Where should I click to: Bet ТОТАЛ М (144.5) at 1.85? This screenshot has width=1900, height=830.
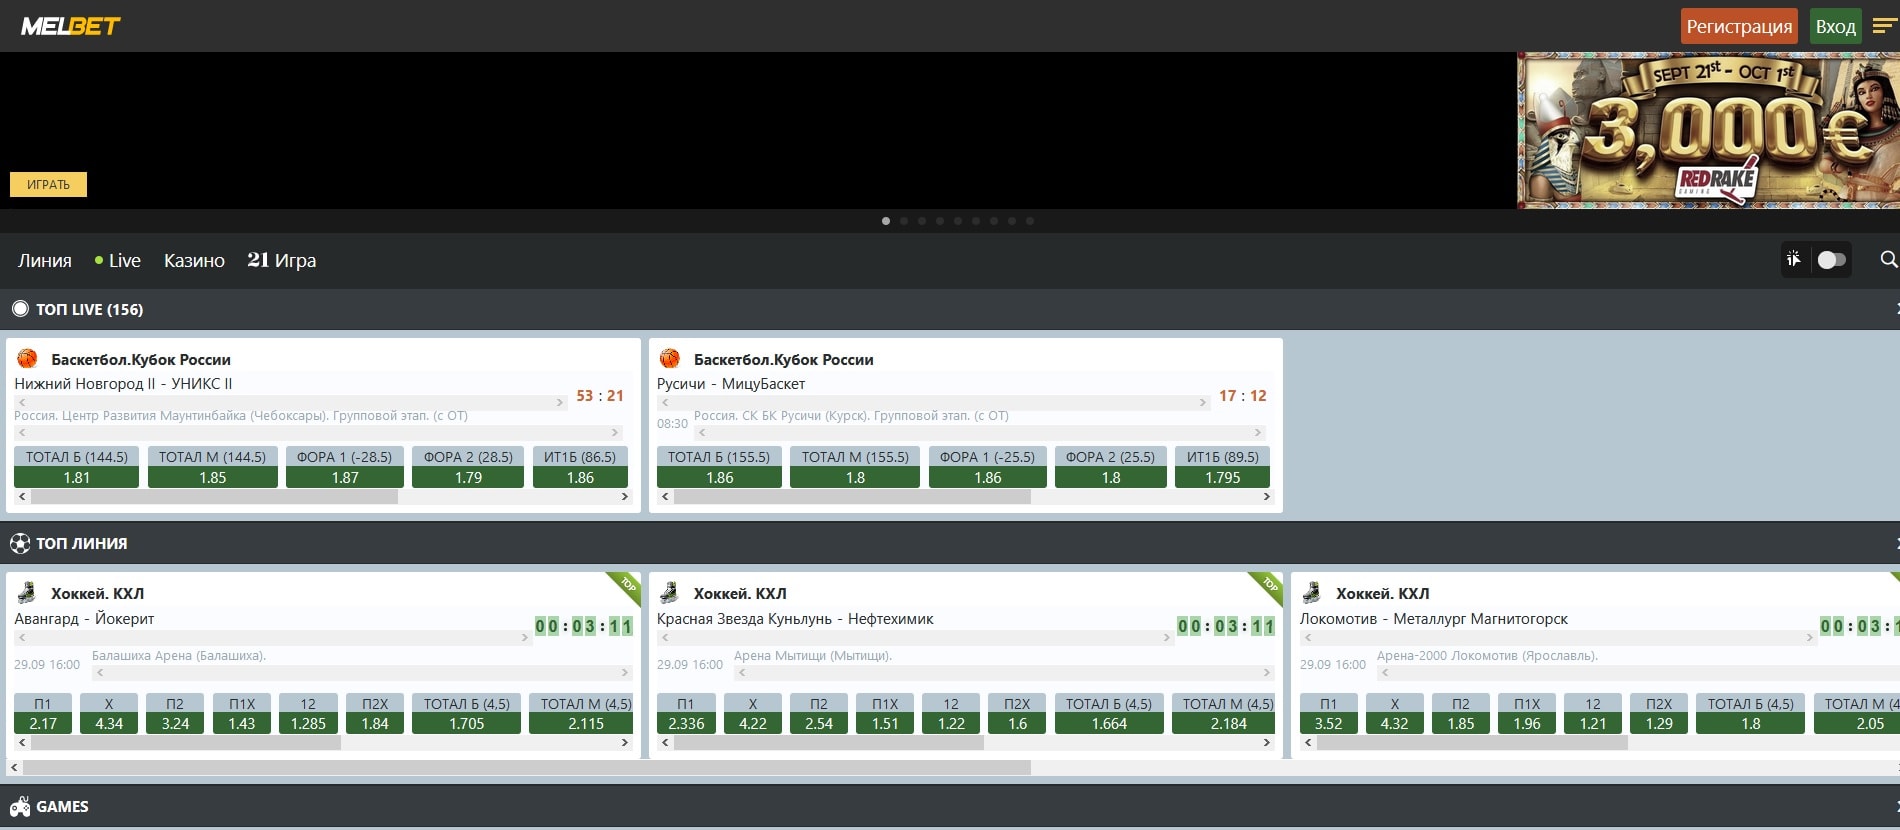click(213, 467)
